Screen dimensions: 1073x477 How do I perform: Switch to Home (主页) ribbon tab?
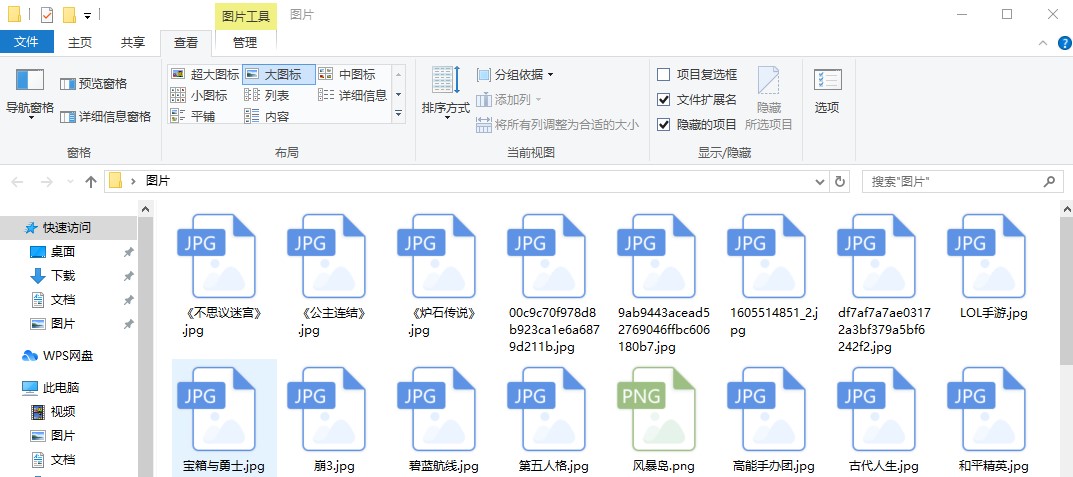[80, 42]
